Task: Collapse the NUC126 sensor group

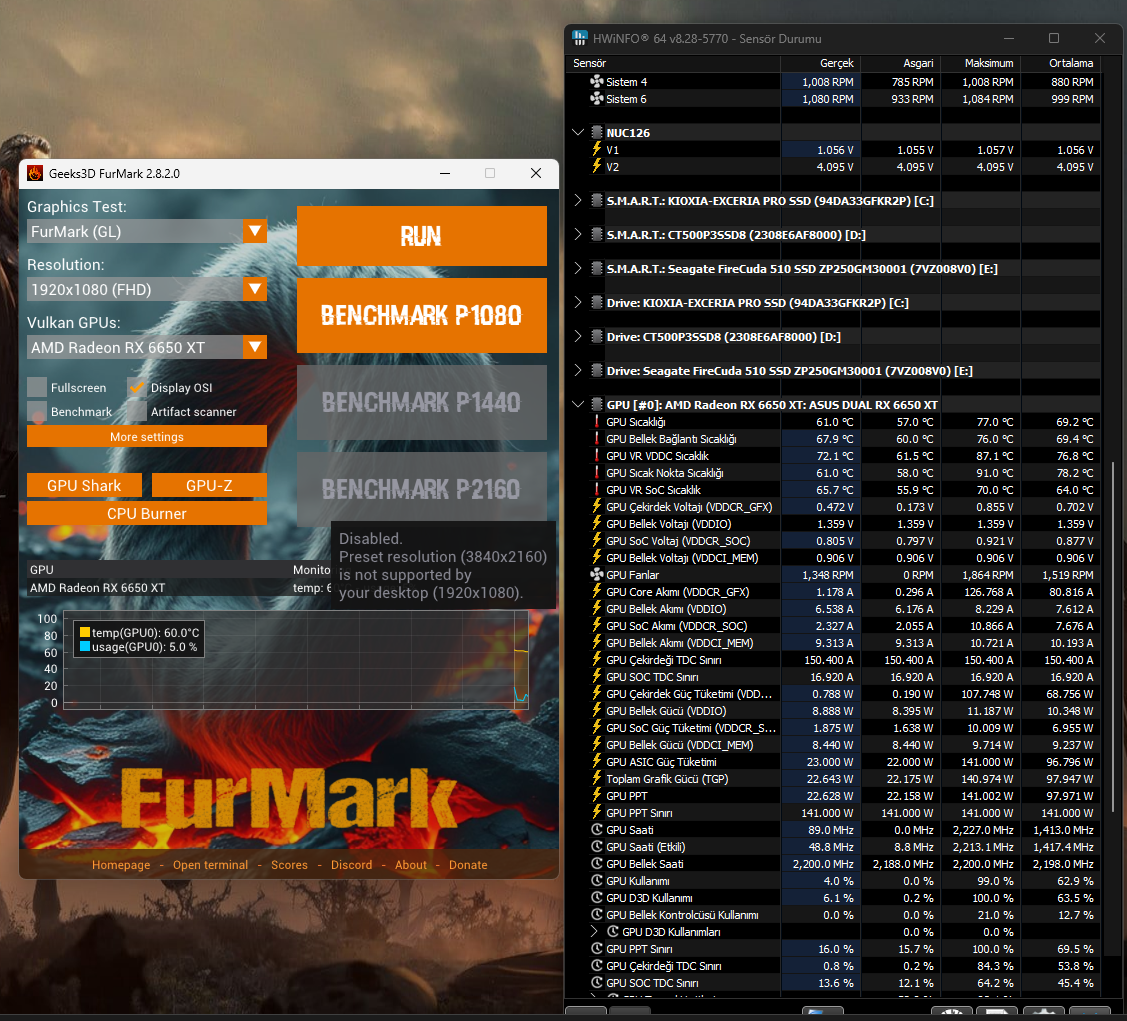Action: point(578,132)
